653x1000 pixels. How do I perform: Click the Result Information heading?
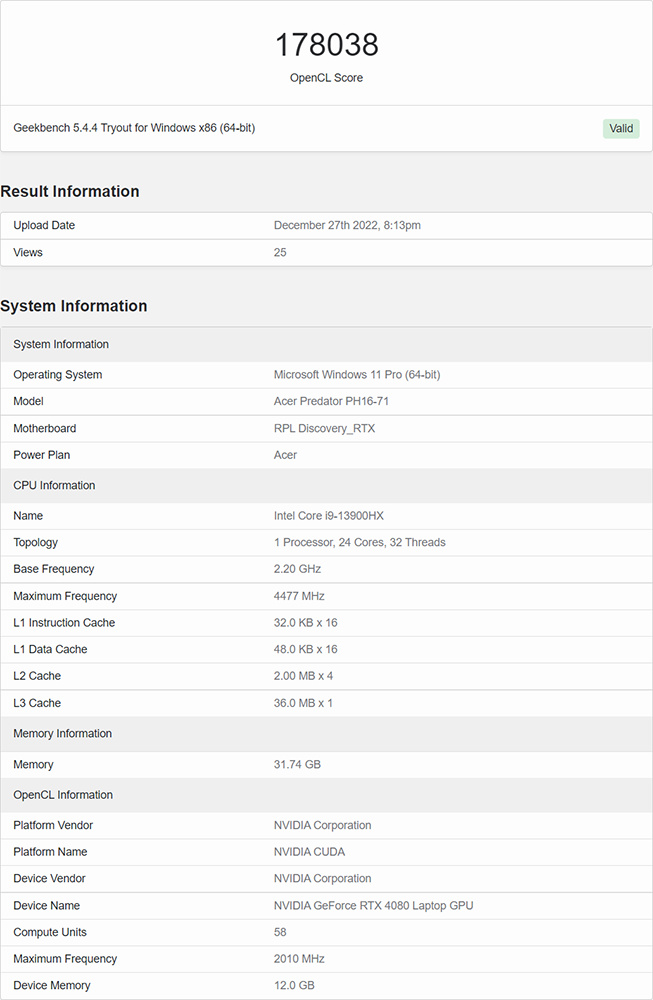[70, 191]
